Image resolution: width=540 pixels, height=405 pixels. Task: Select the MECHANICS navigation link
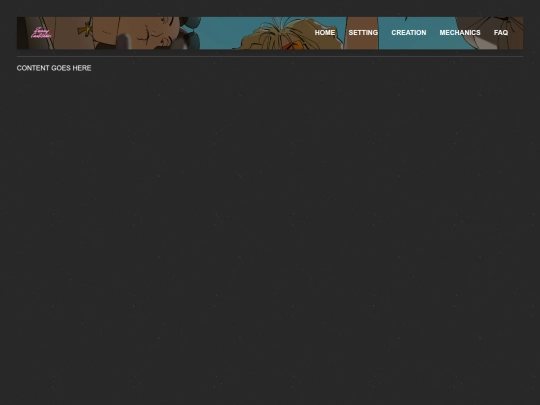tap(460, 33)
